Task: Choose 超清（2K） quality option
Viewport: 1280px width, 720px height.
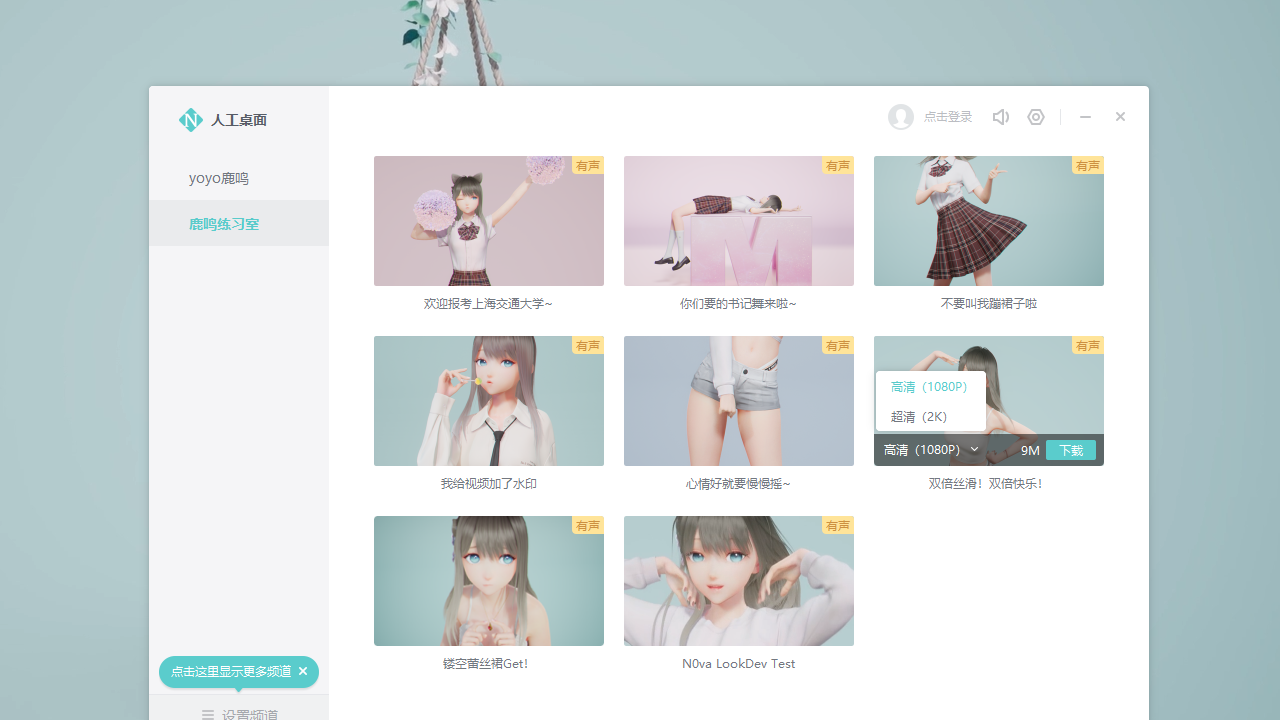Action: [919, 417]
